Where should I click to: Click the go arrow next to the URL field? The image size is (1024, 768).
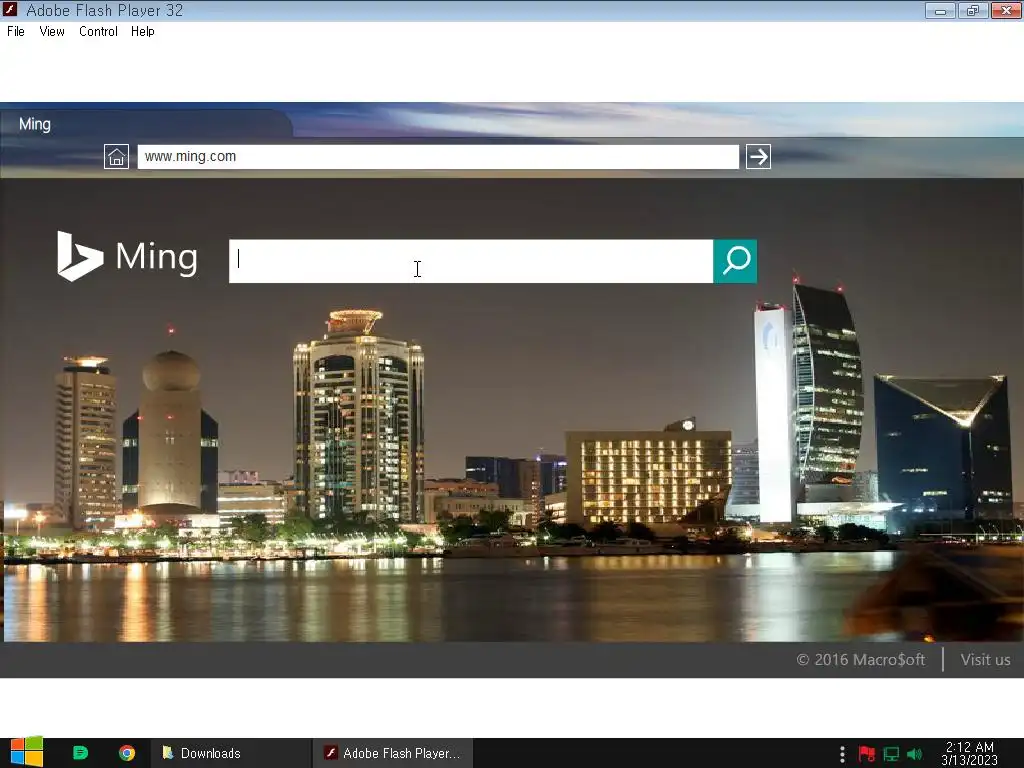[758, 157]
